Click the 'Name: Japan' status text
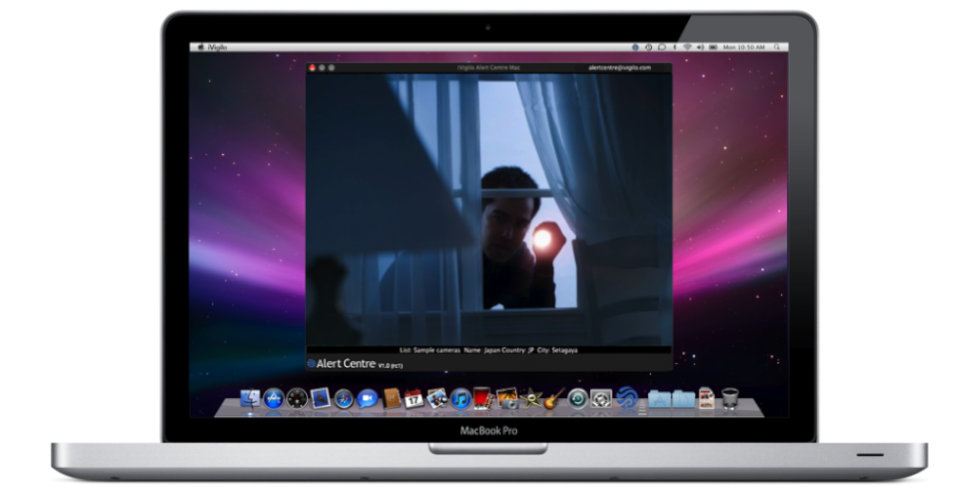Screen dimensions: 978x499 coord(482,351)
